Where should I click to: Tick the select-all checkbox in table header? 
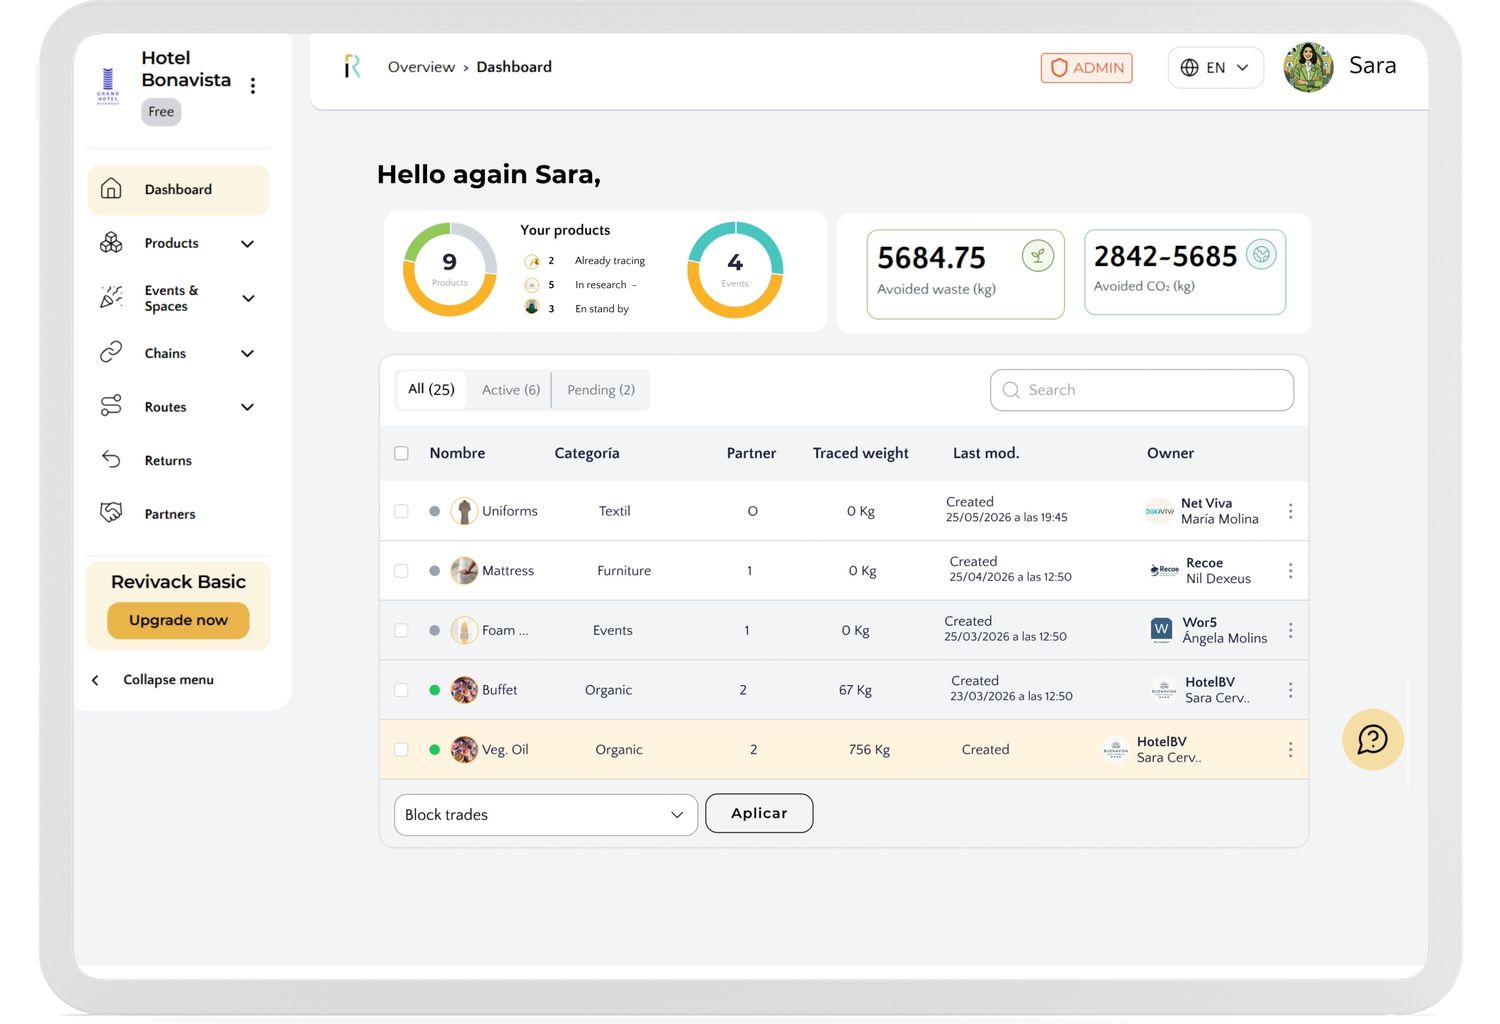(401, 453)
